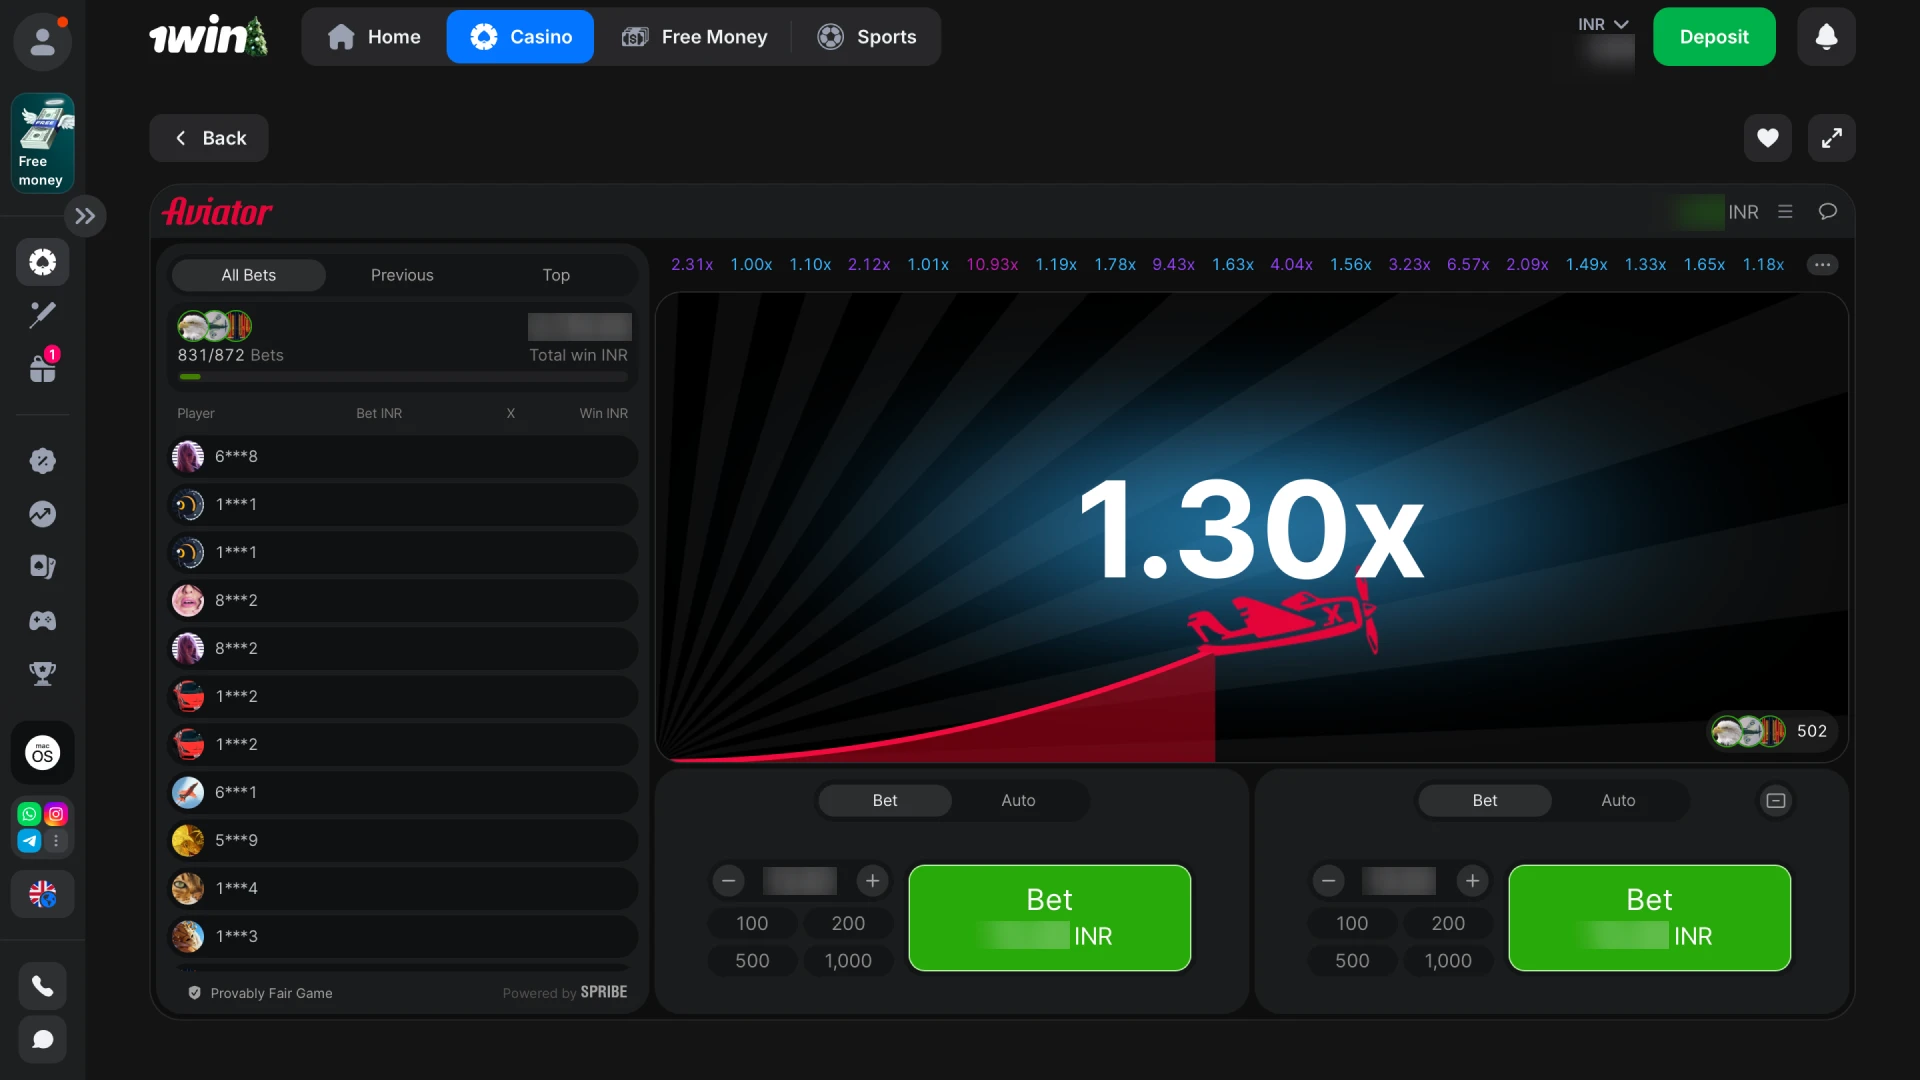Collapse the sidebar with the chevron arrows

[x=86, y=215]
